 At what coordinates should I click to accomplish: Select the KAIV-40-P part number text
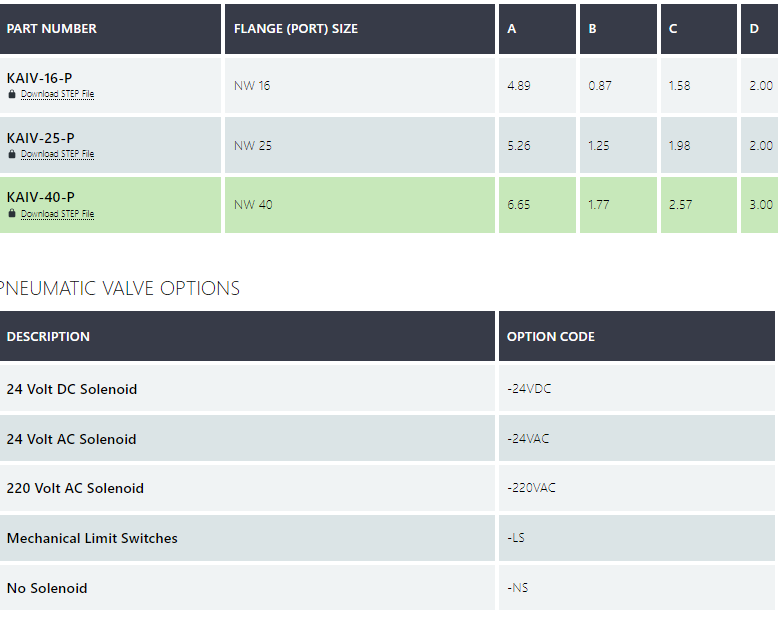tap(41, 197)
